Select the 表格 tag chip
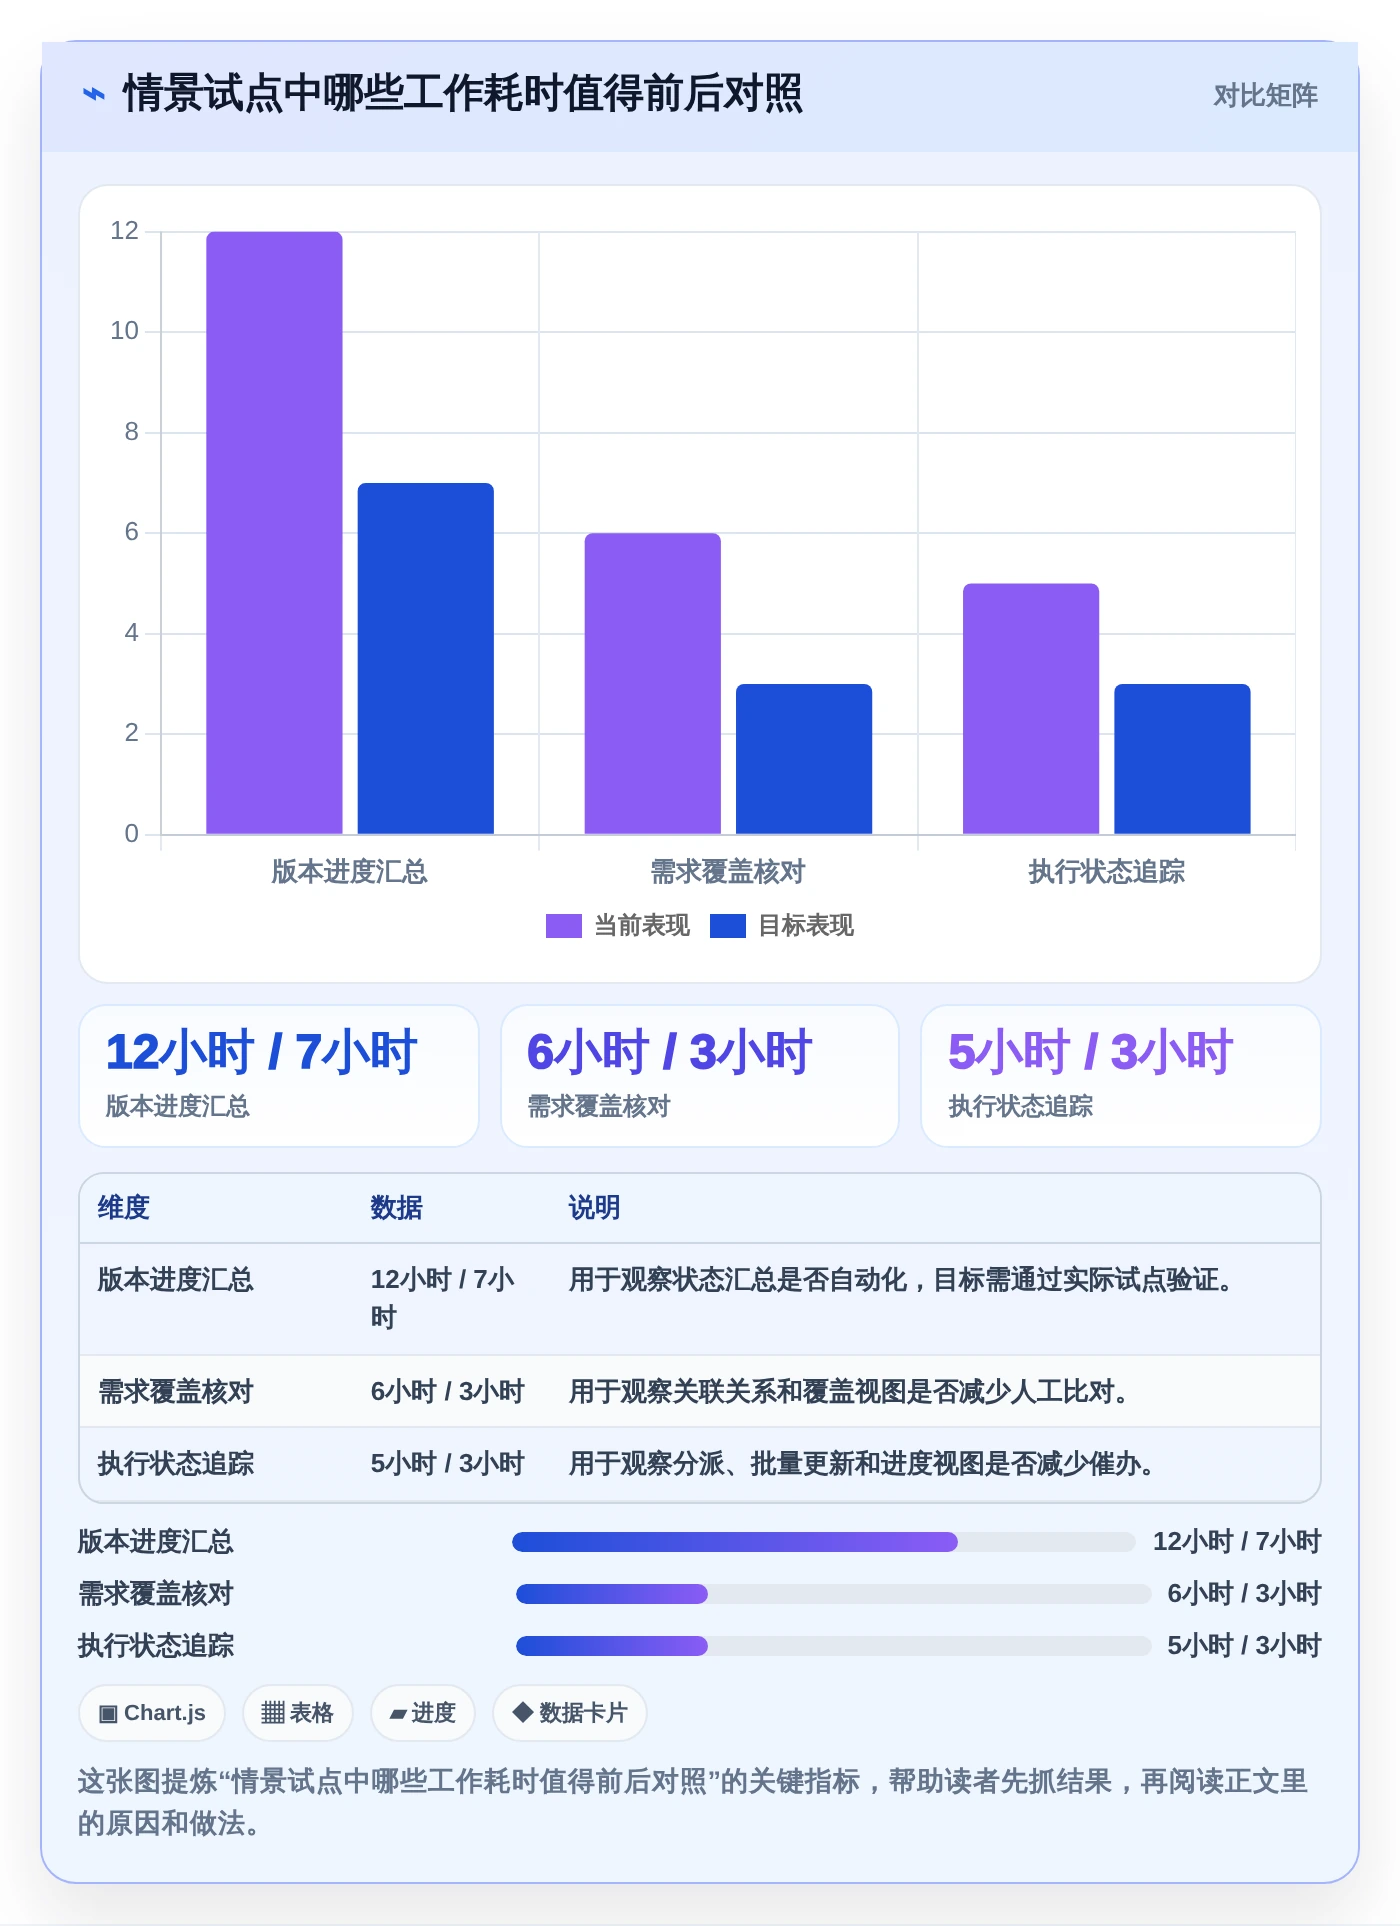This screenshot has width=1400, height=1926. pyautogui.click(x=298, y=1713)
